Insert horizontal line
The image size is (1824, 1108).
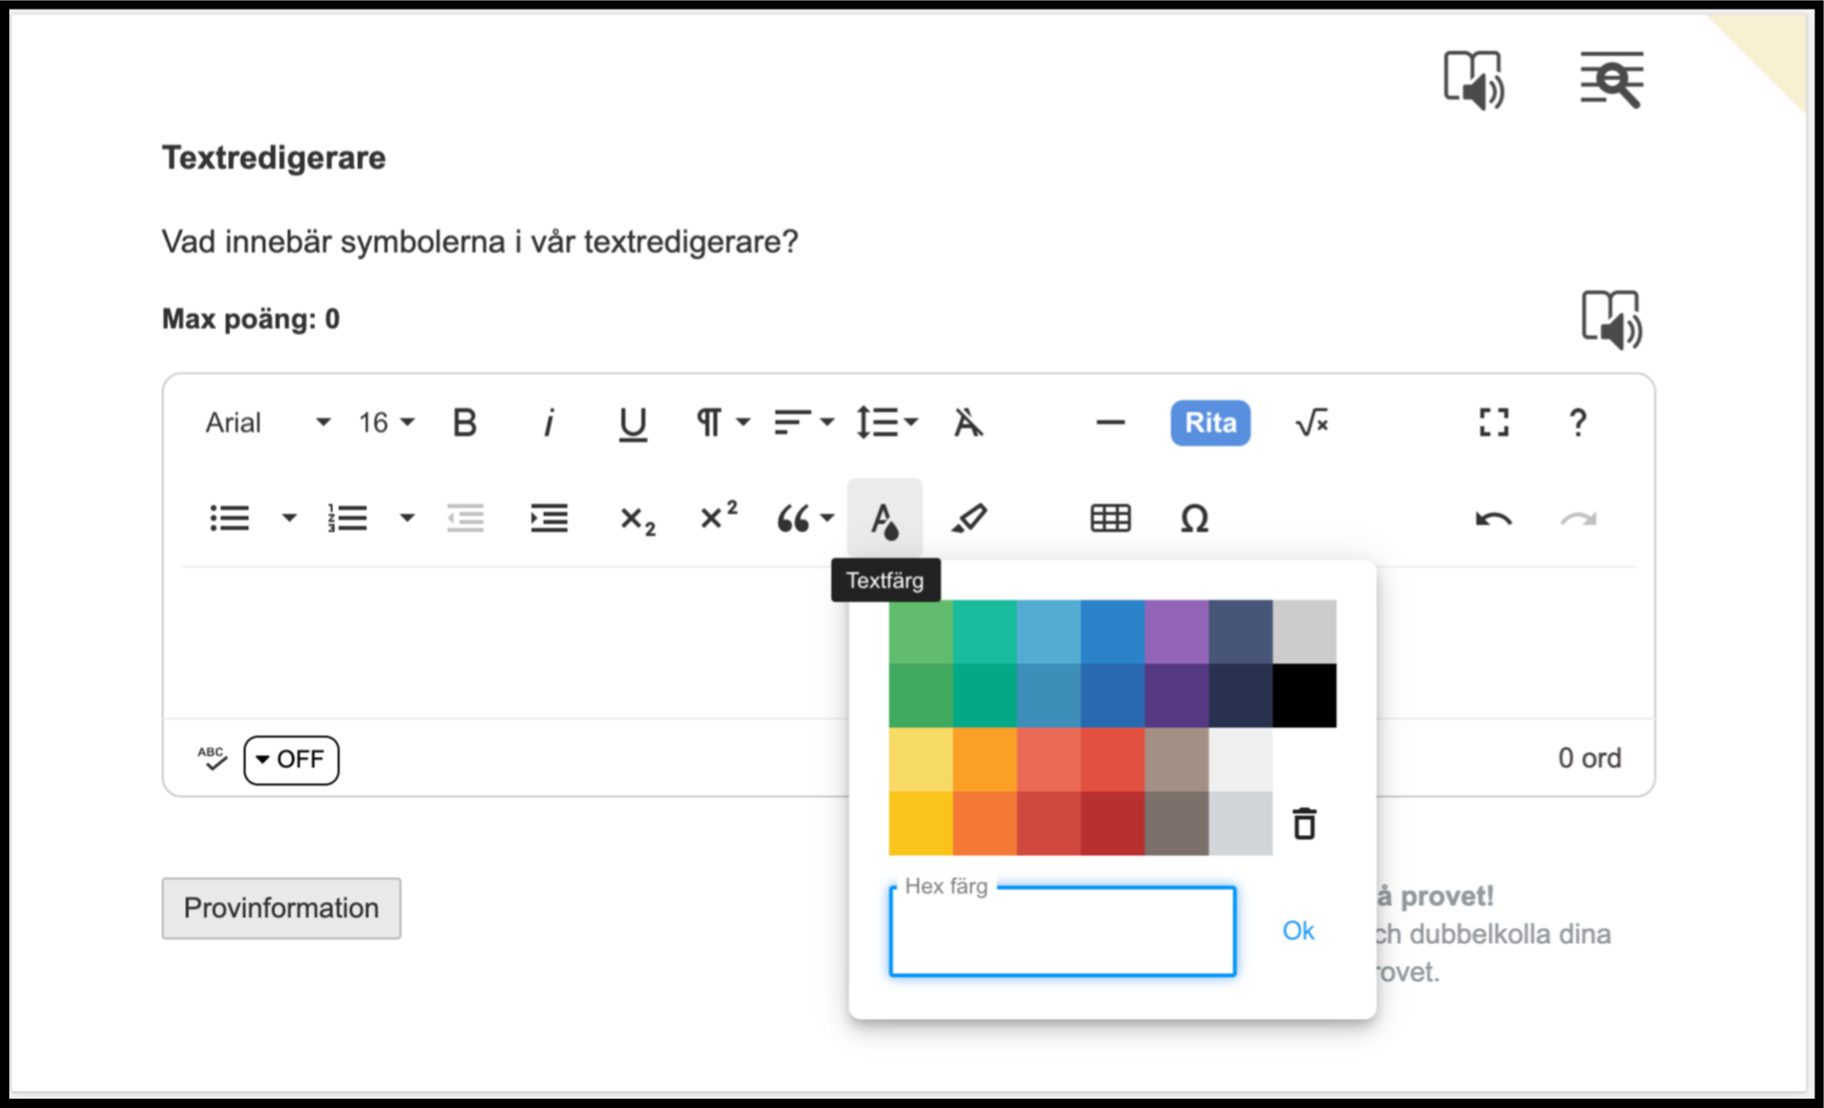(1110, 423)
